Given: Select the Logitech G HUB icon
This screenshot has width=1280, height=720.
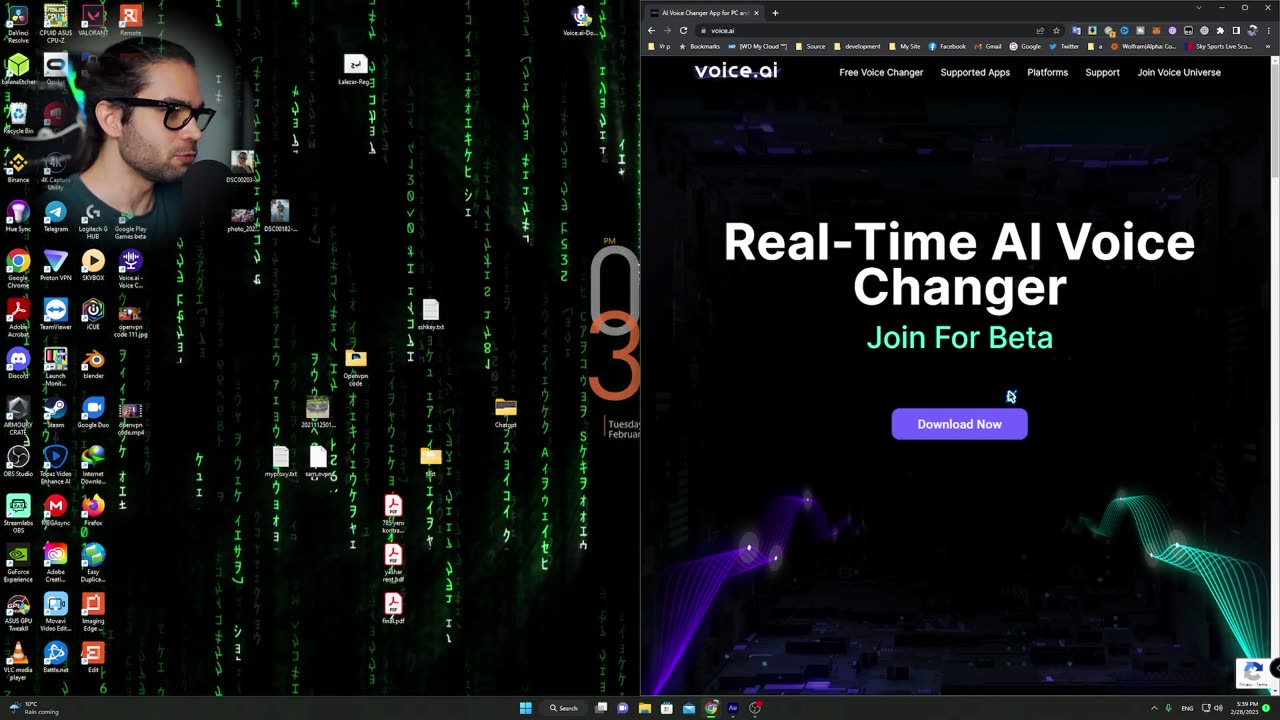Looking at the screenshot, I should (93, 218).
